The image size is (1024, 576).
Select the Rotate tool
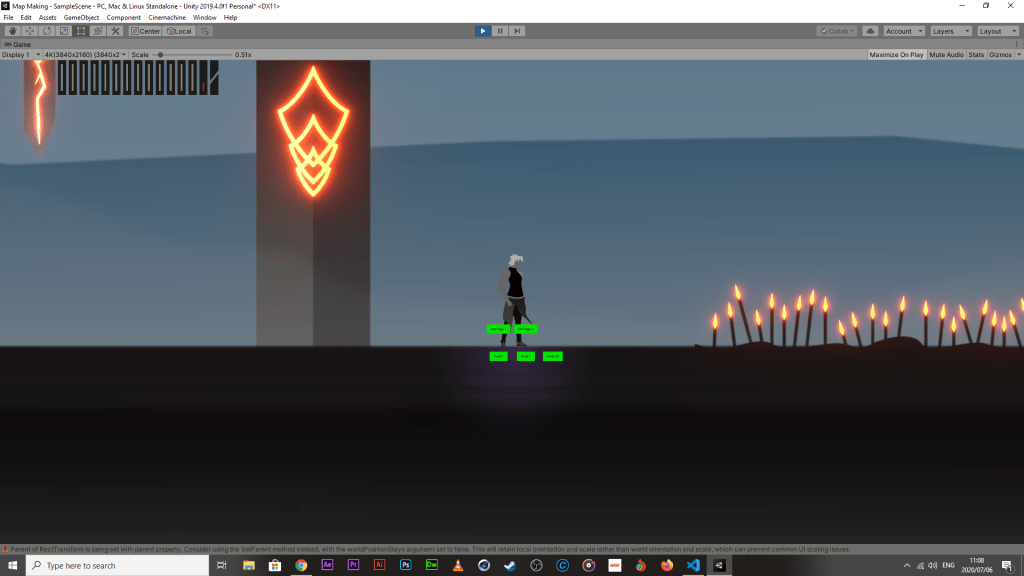47,31
